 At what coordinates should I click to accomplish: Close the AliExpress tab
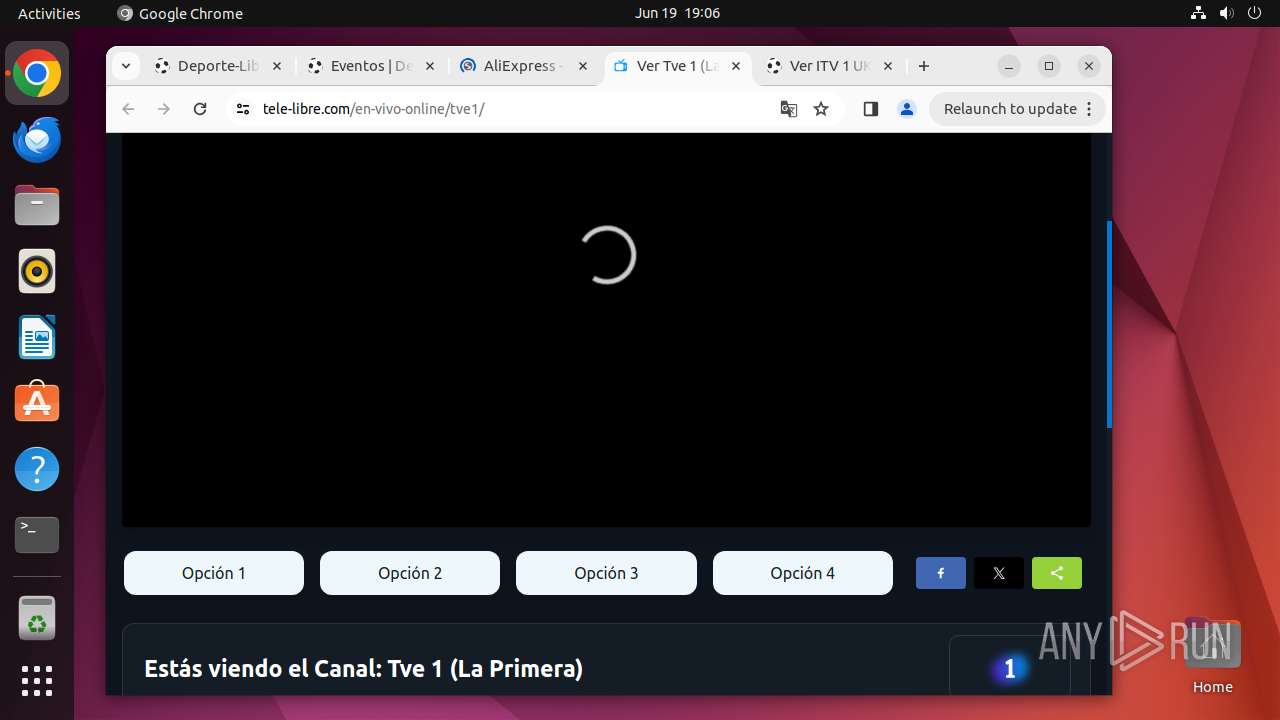coord(583,66)
